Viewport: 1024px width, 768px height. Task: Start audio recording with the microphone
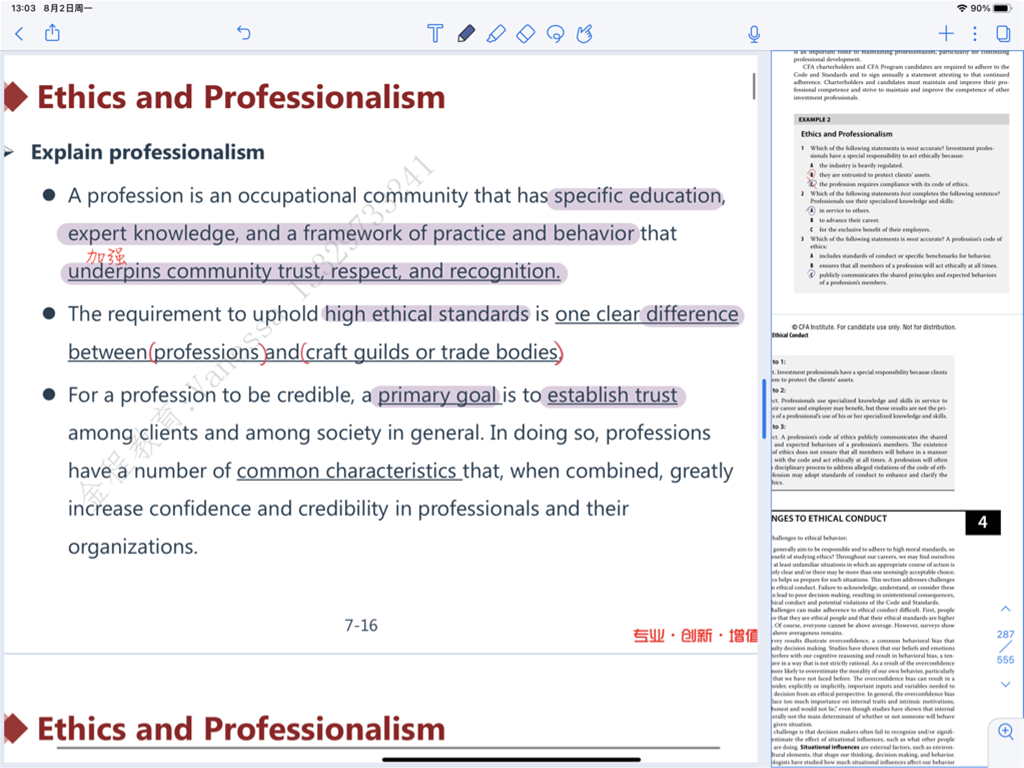coord(755,34)
